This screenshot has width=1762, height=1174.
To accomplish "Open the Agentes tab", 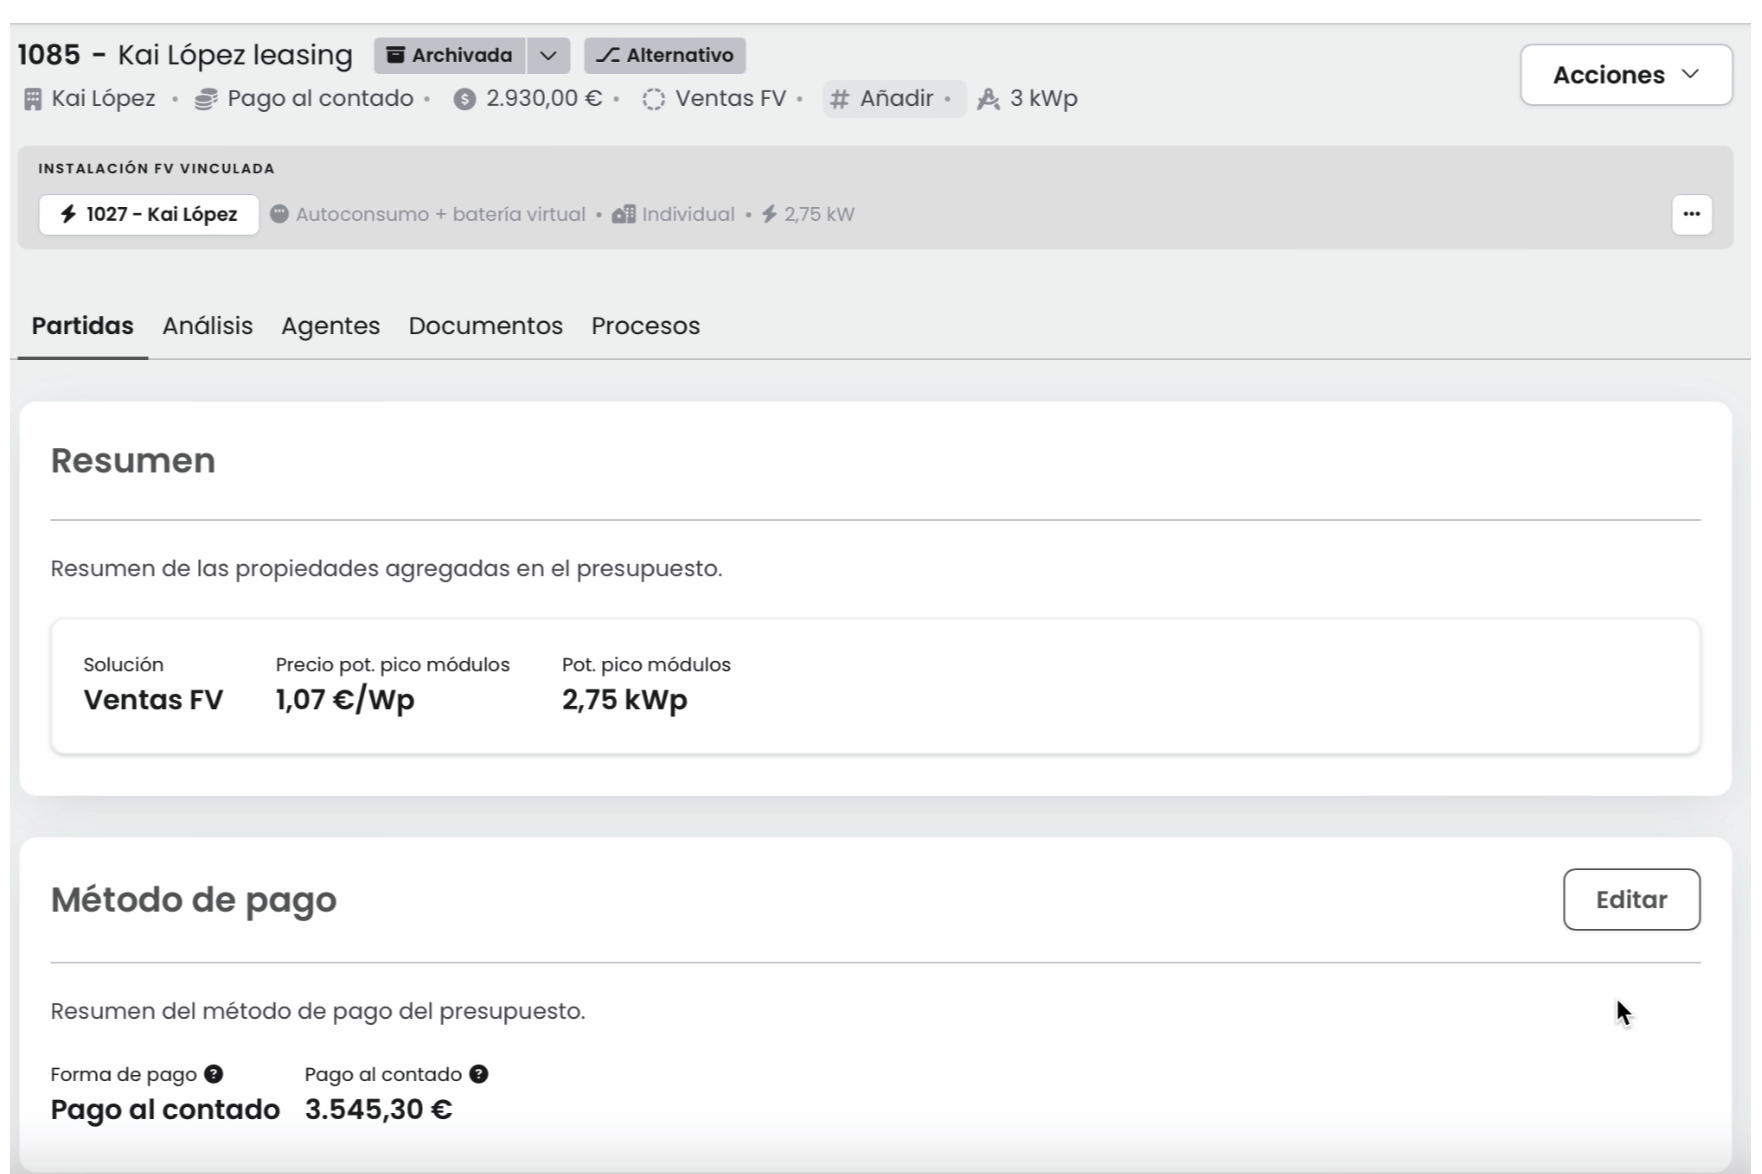I will click(331, 326).
